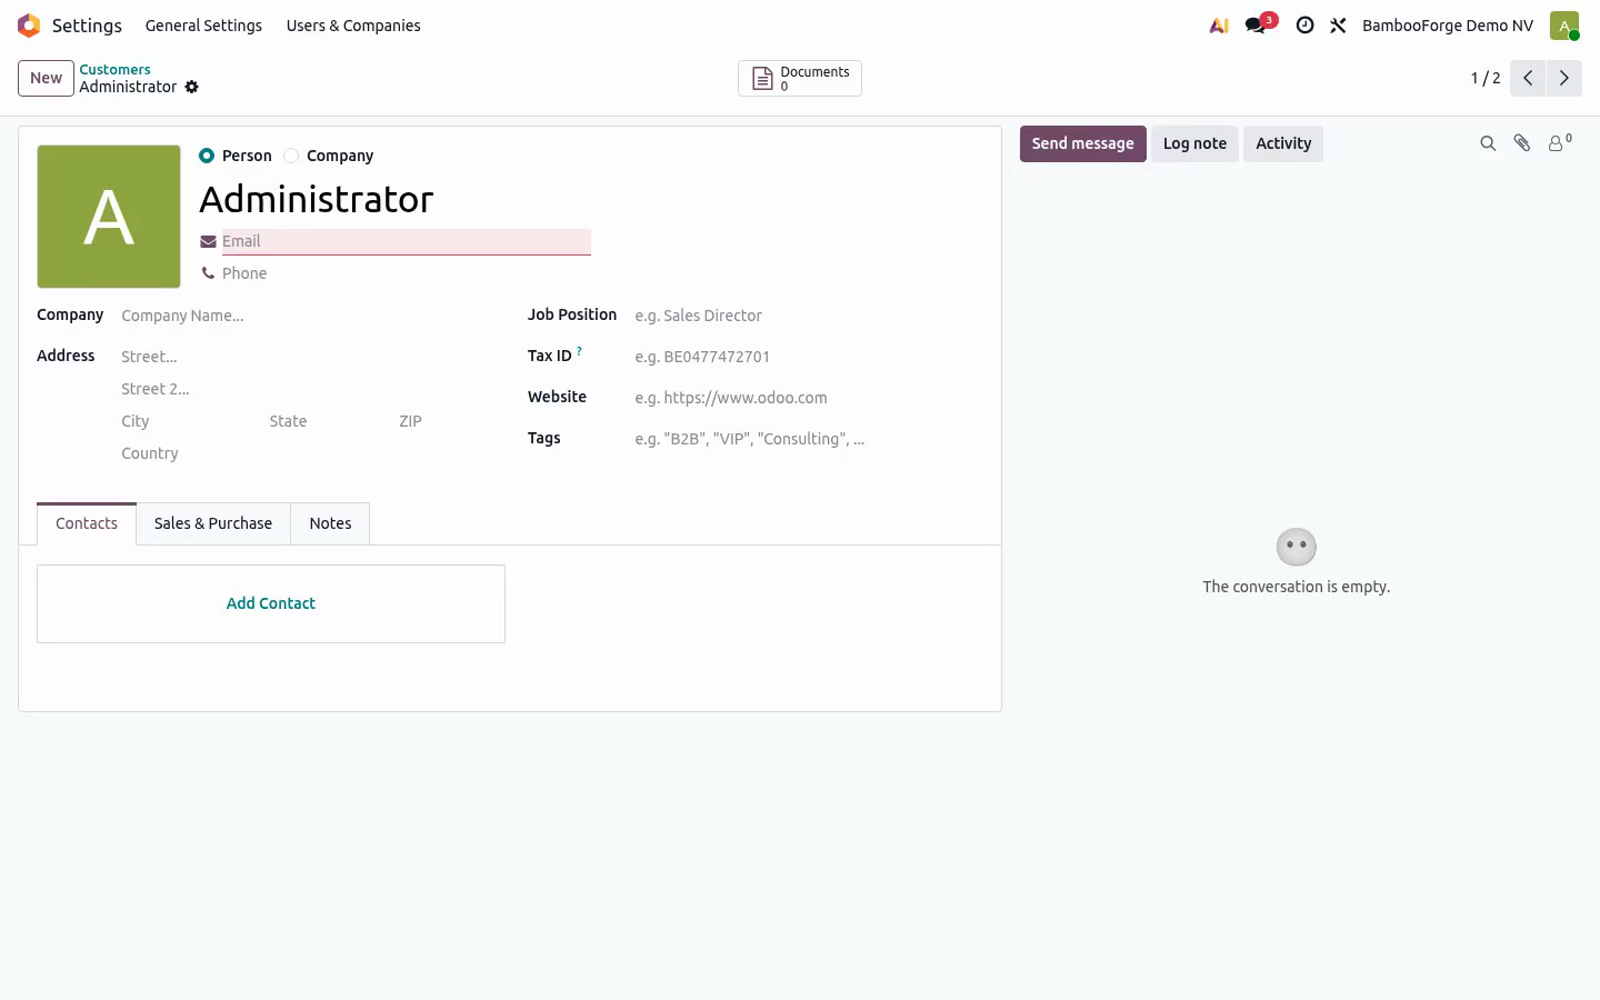Viewport: 1600px width, 1000px height.
Task: Attach files with paperclip icon
Action: coord(1522,144)
